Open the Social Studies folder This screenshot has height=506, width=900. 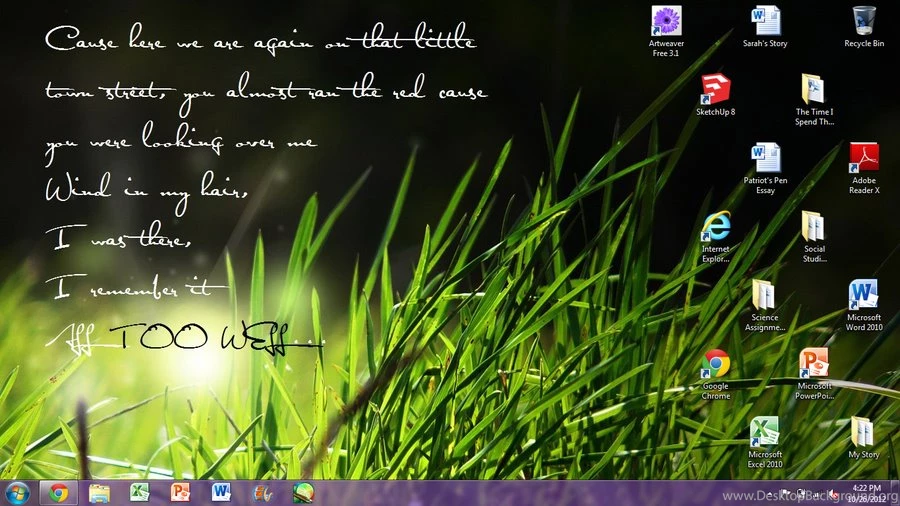tap(813, 226)
